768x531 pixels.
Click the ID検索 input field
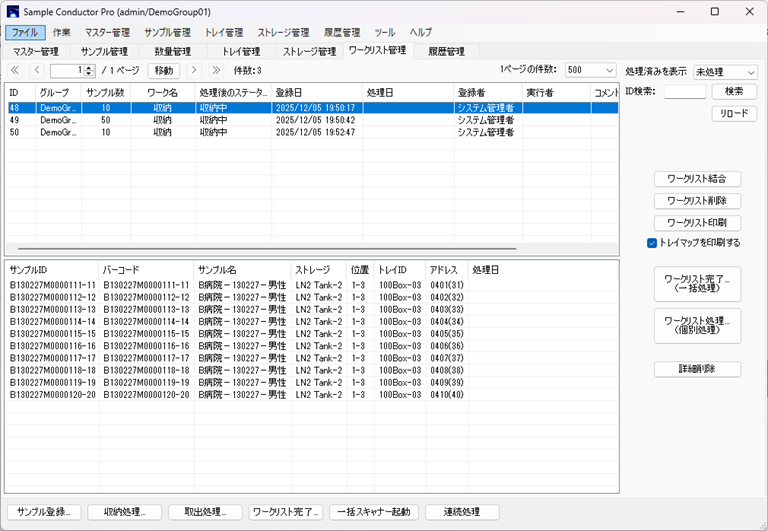(x=684, y=92)
